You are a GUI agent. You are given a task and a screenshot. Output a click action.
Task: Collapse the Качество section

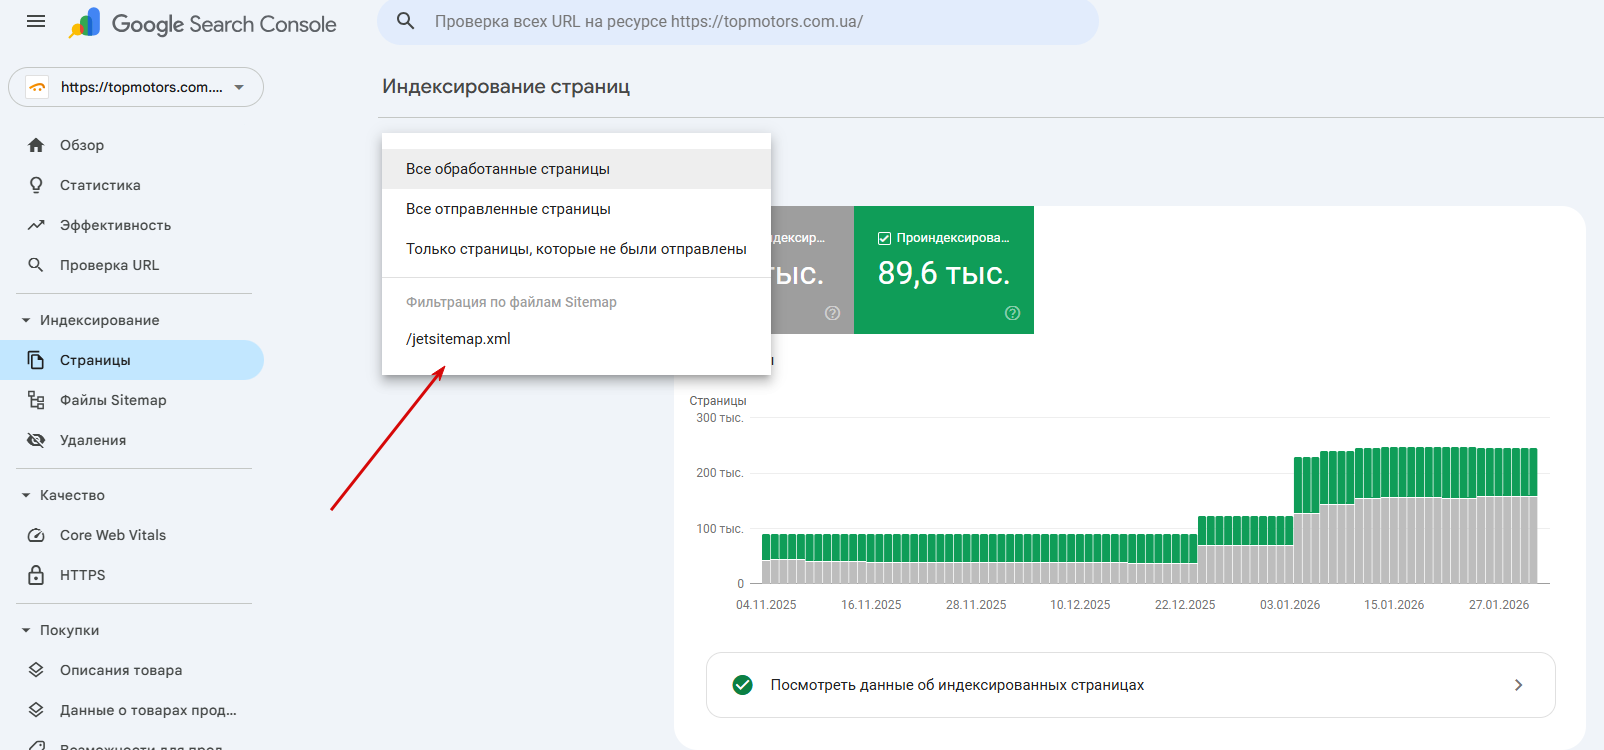pos(26,495)
